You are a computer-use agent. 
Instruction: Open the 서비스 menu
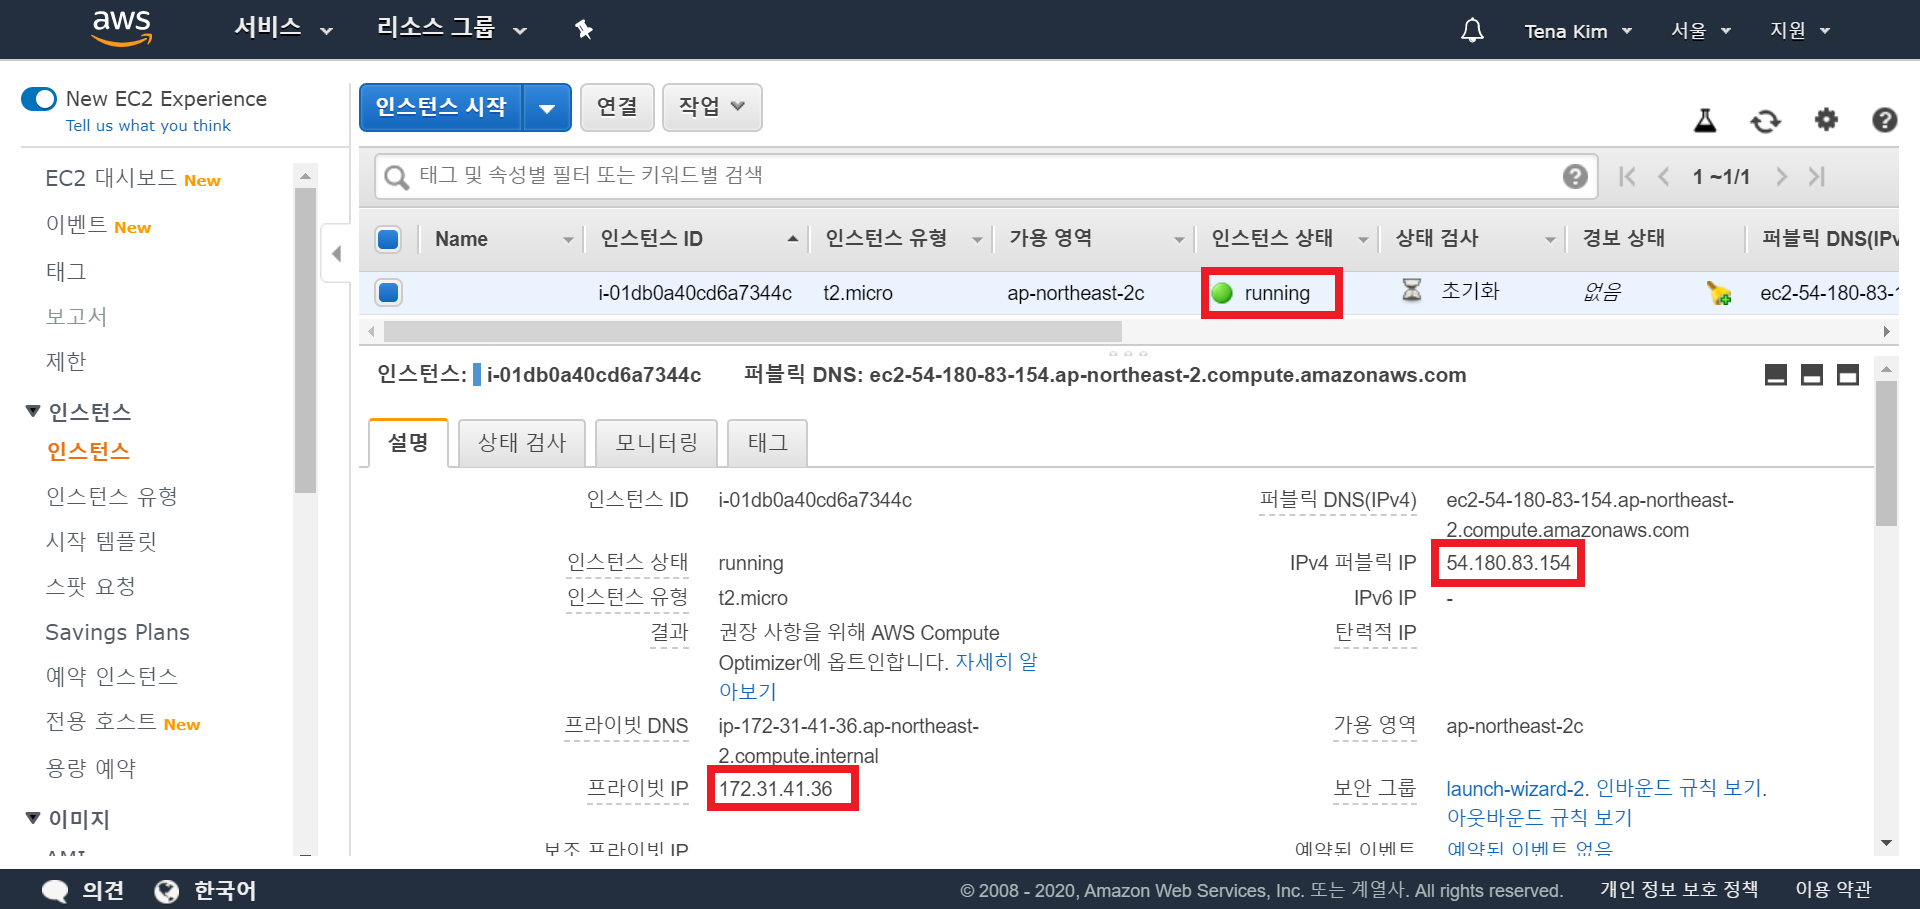[283, 29]
